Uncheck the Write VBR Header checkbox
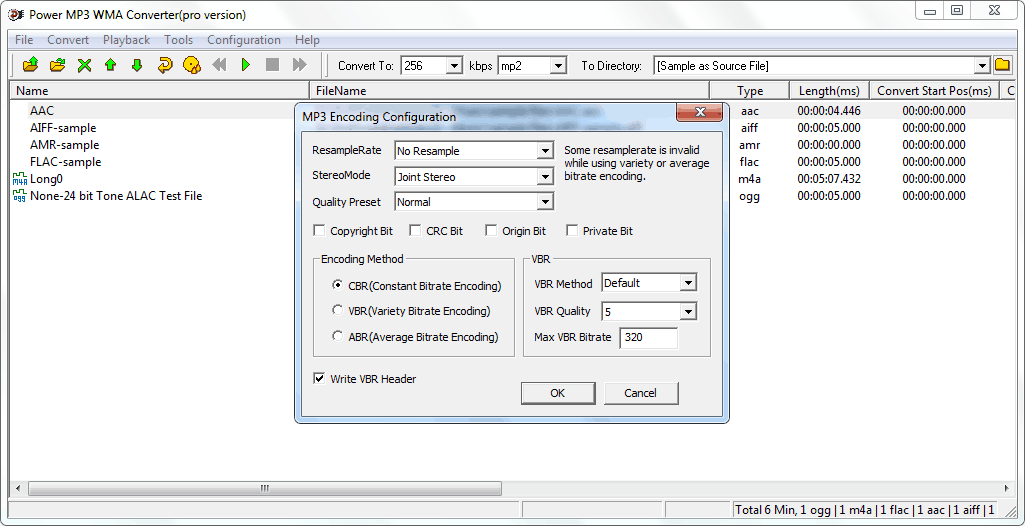Viewport: 1025px width, 526px height. tap(320, 378)
